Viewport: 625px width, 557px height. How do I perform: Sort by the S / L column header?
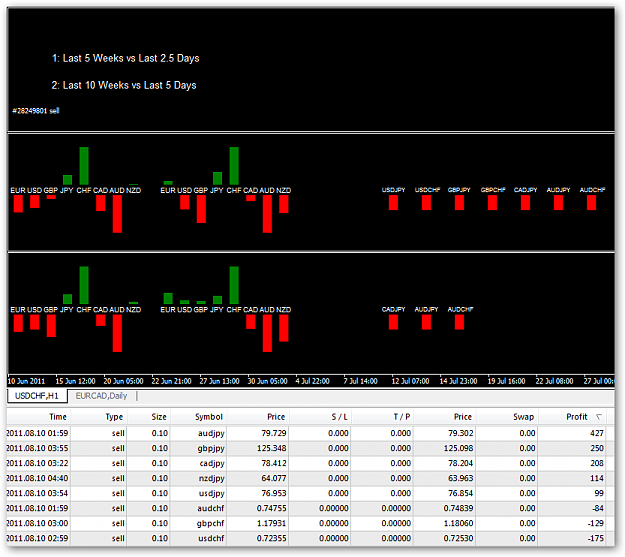(x=339, y=417)
